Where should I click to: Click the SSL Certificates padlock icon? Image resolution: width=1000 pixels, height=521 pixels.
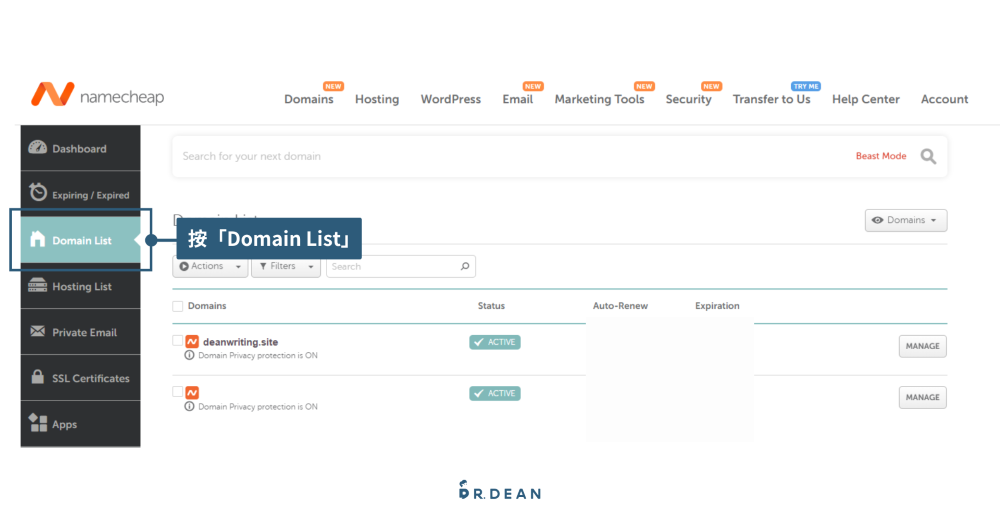tap(38, 378)
